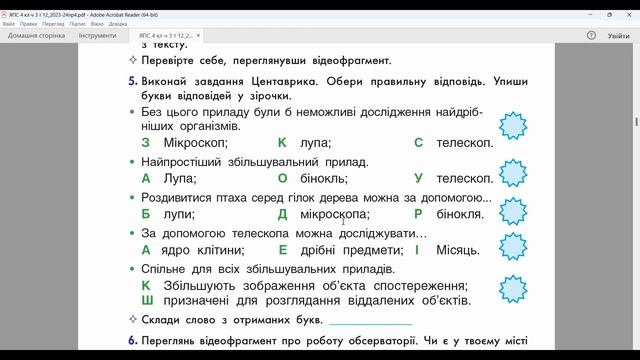640x360 pixels.
Task: Click the green letter У before телескоп
Action: (418, 178)
